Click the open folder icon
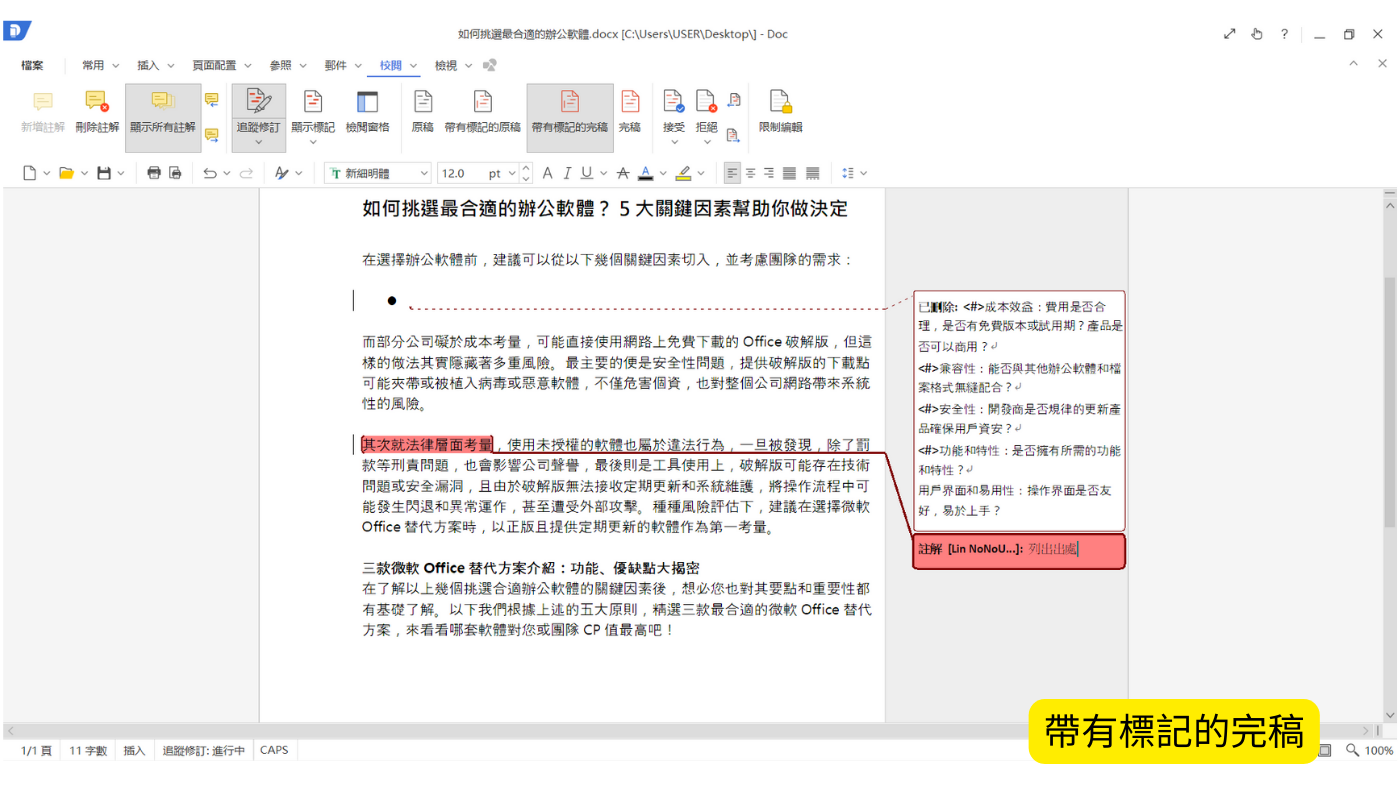The height and width of the screenshot is (788, 1400). click(66, 173)
